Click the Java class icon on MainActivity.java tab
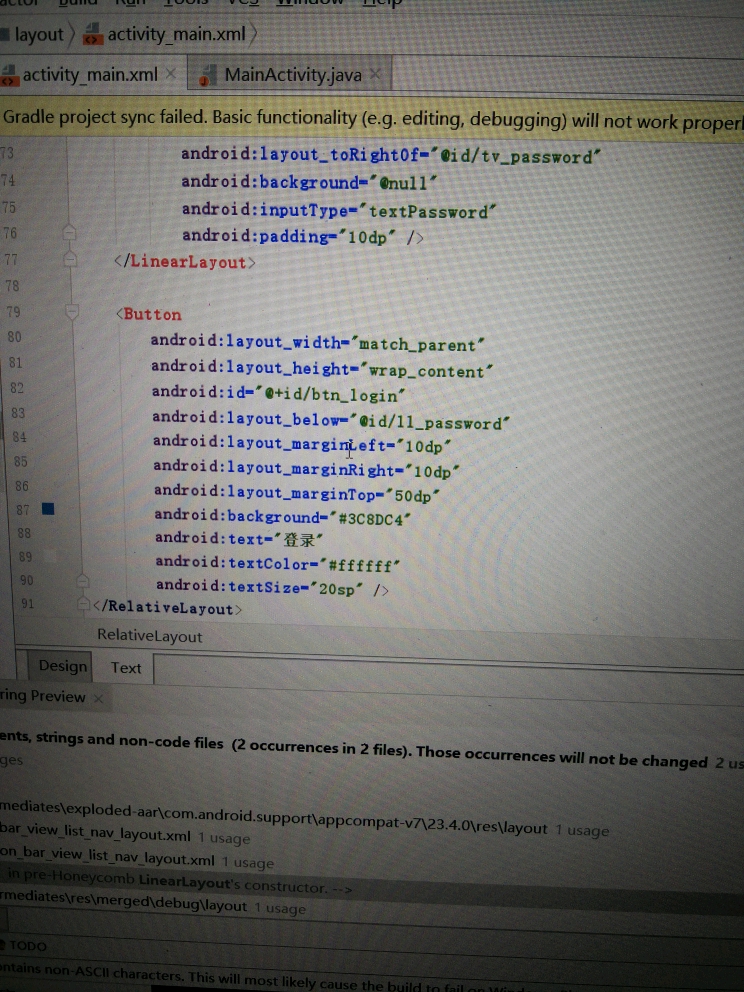This screenshot has height=992, width=744. (x=208, y=76)
